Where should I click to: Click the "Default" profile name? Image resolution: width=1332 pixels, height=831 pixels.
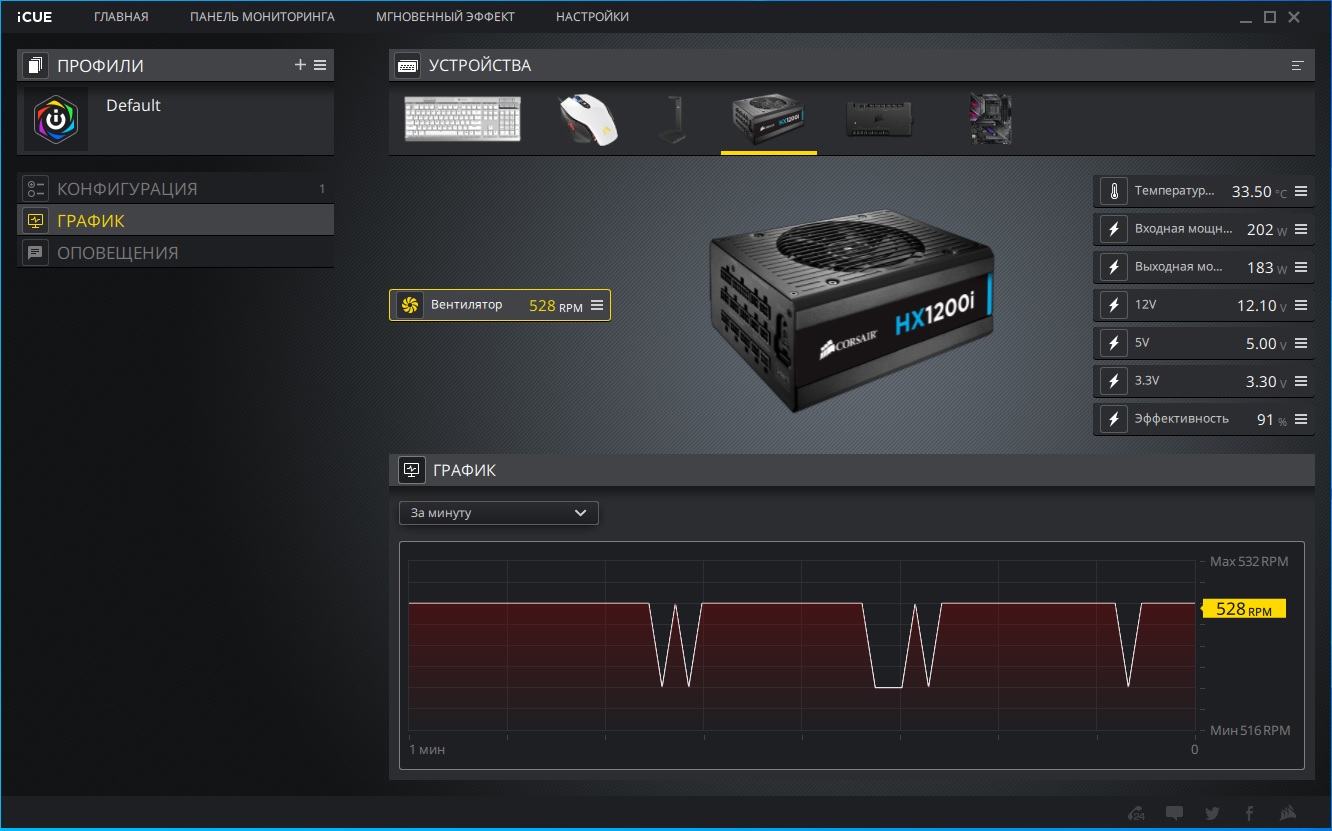[133, 105]
